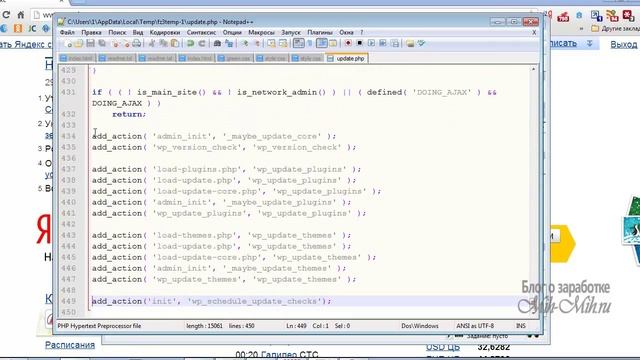Click line number 450 in margin

tap(68, 312)
